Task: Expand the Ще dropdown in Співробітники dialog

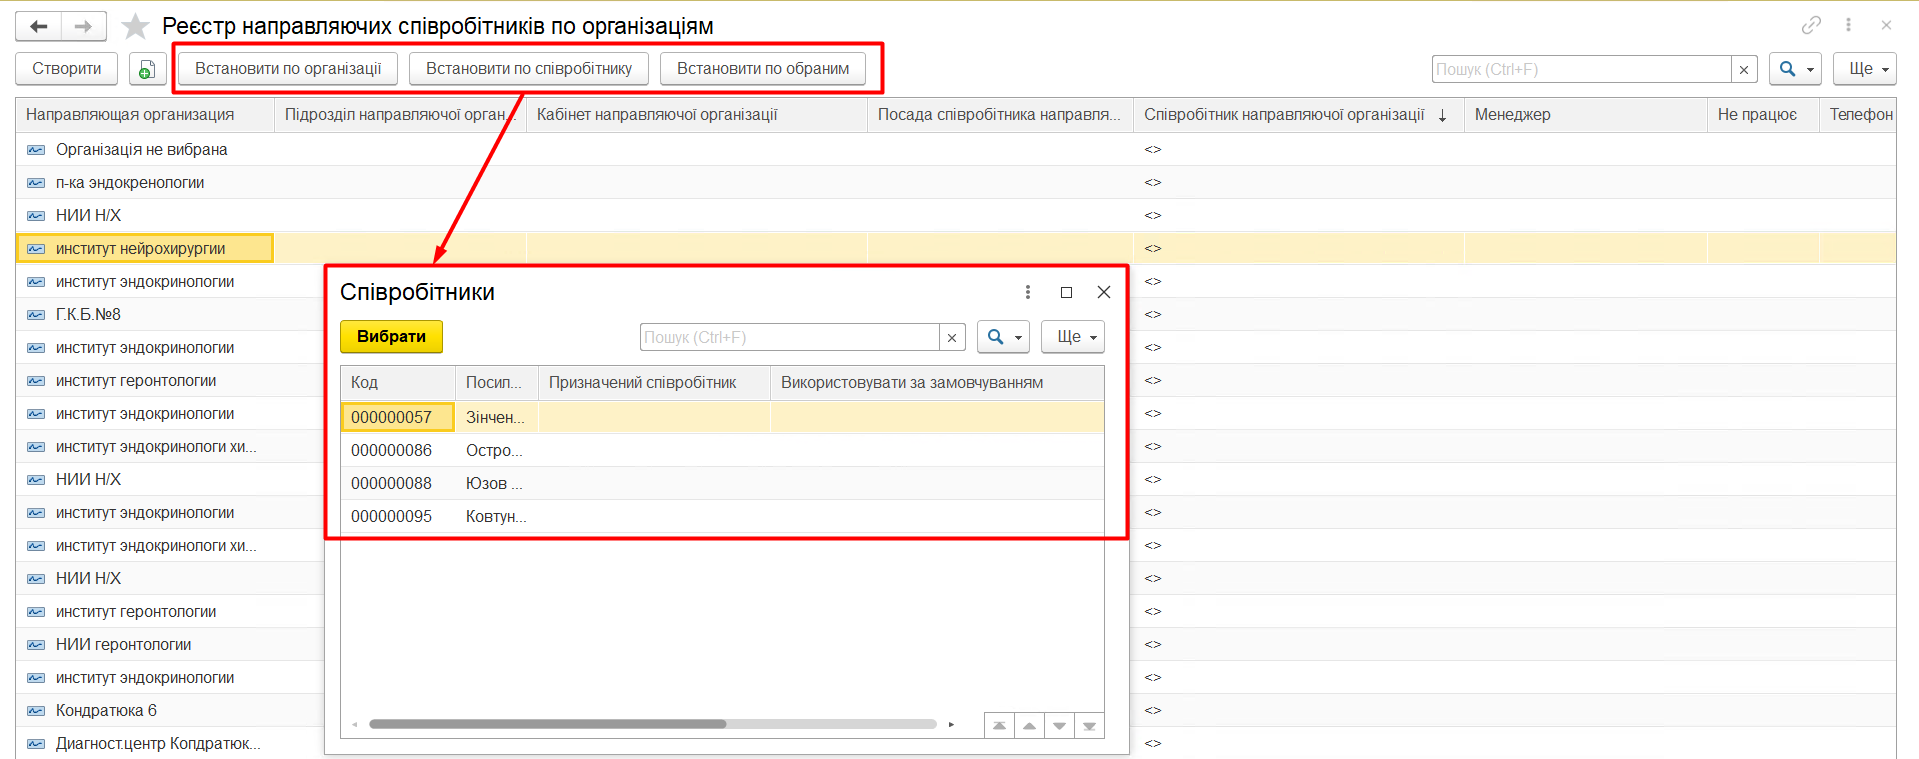Action: (1072, 337)
